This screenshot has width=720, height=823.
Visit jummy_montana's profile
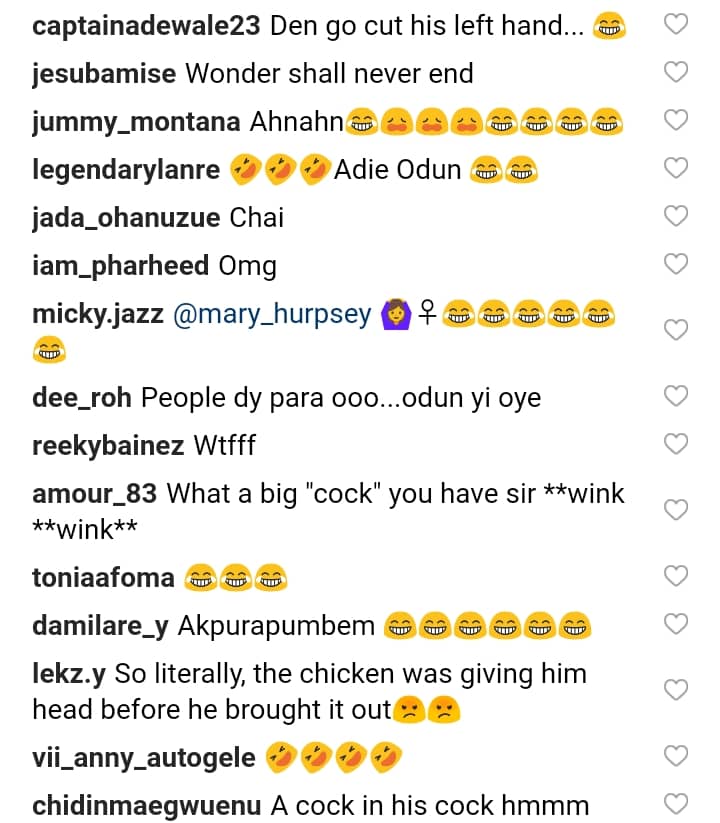tap(136, 122)
